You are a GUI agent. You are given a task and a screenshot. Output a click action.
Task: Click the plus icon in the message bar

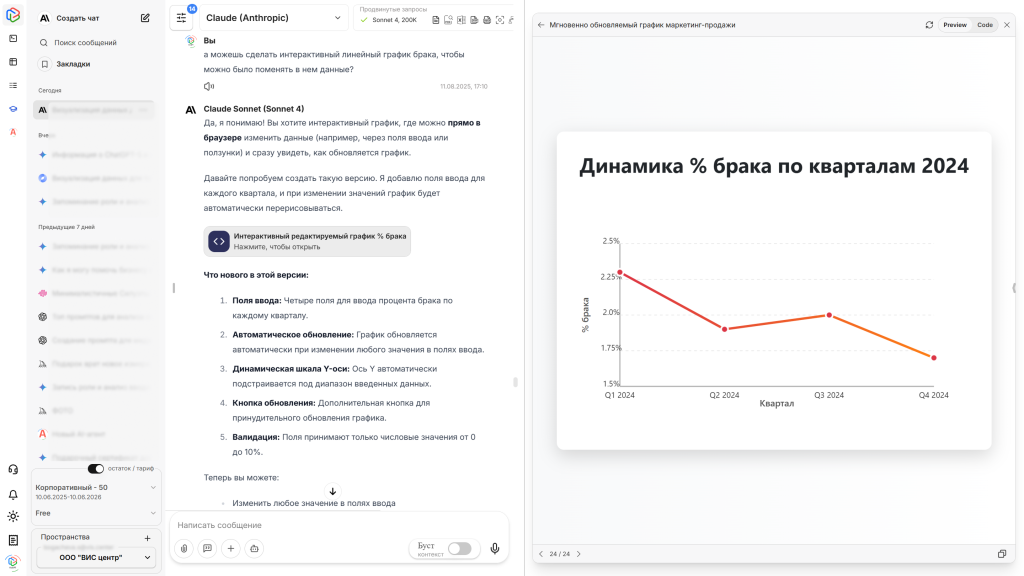[230, 548]
